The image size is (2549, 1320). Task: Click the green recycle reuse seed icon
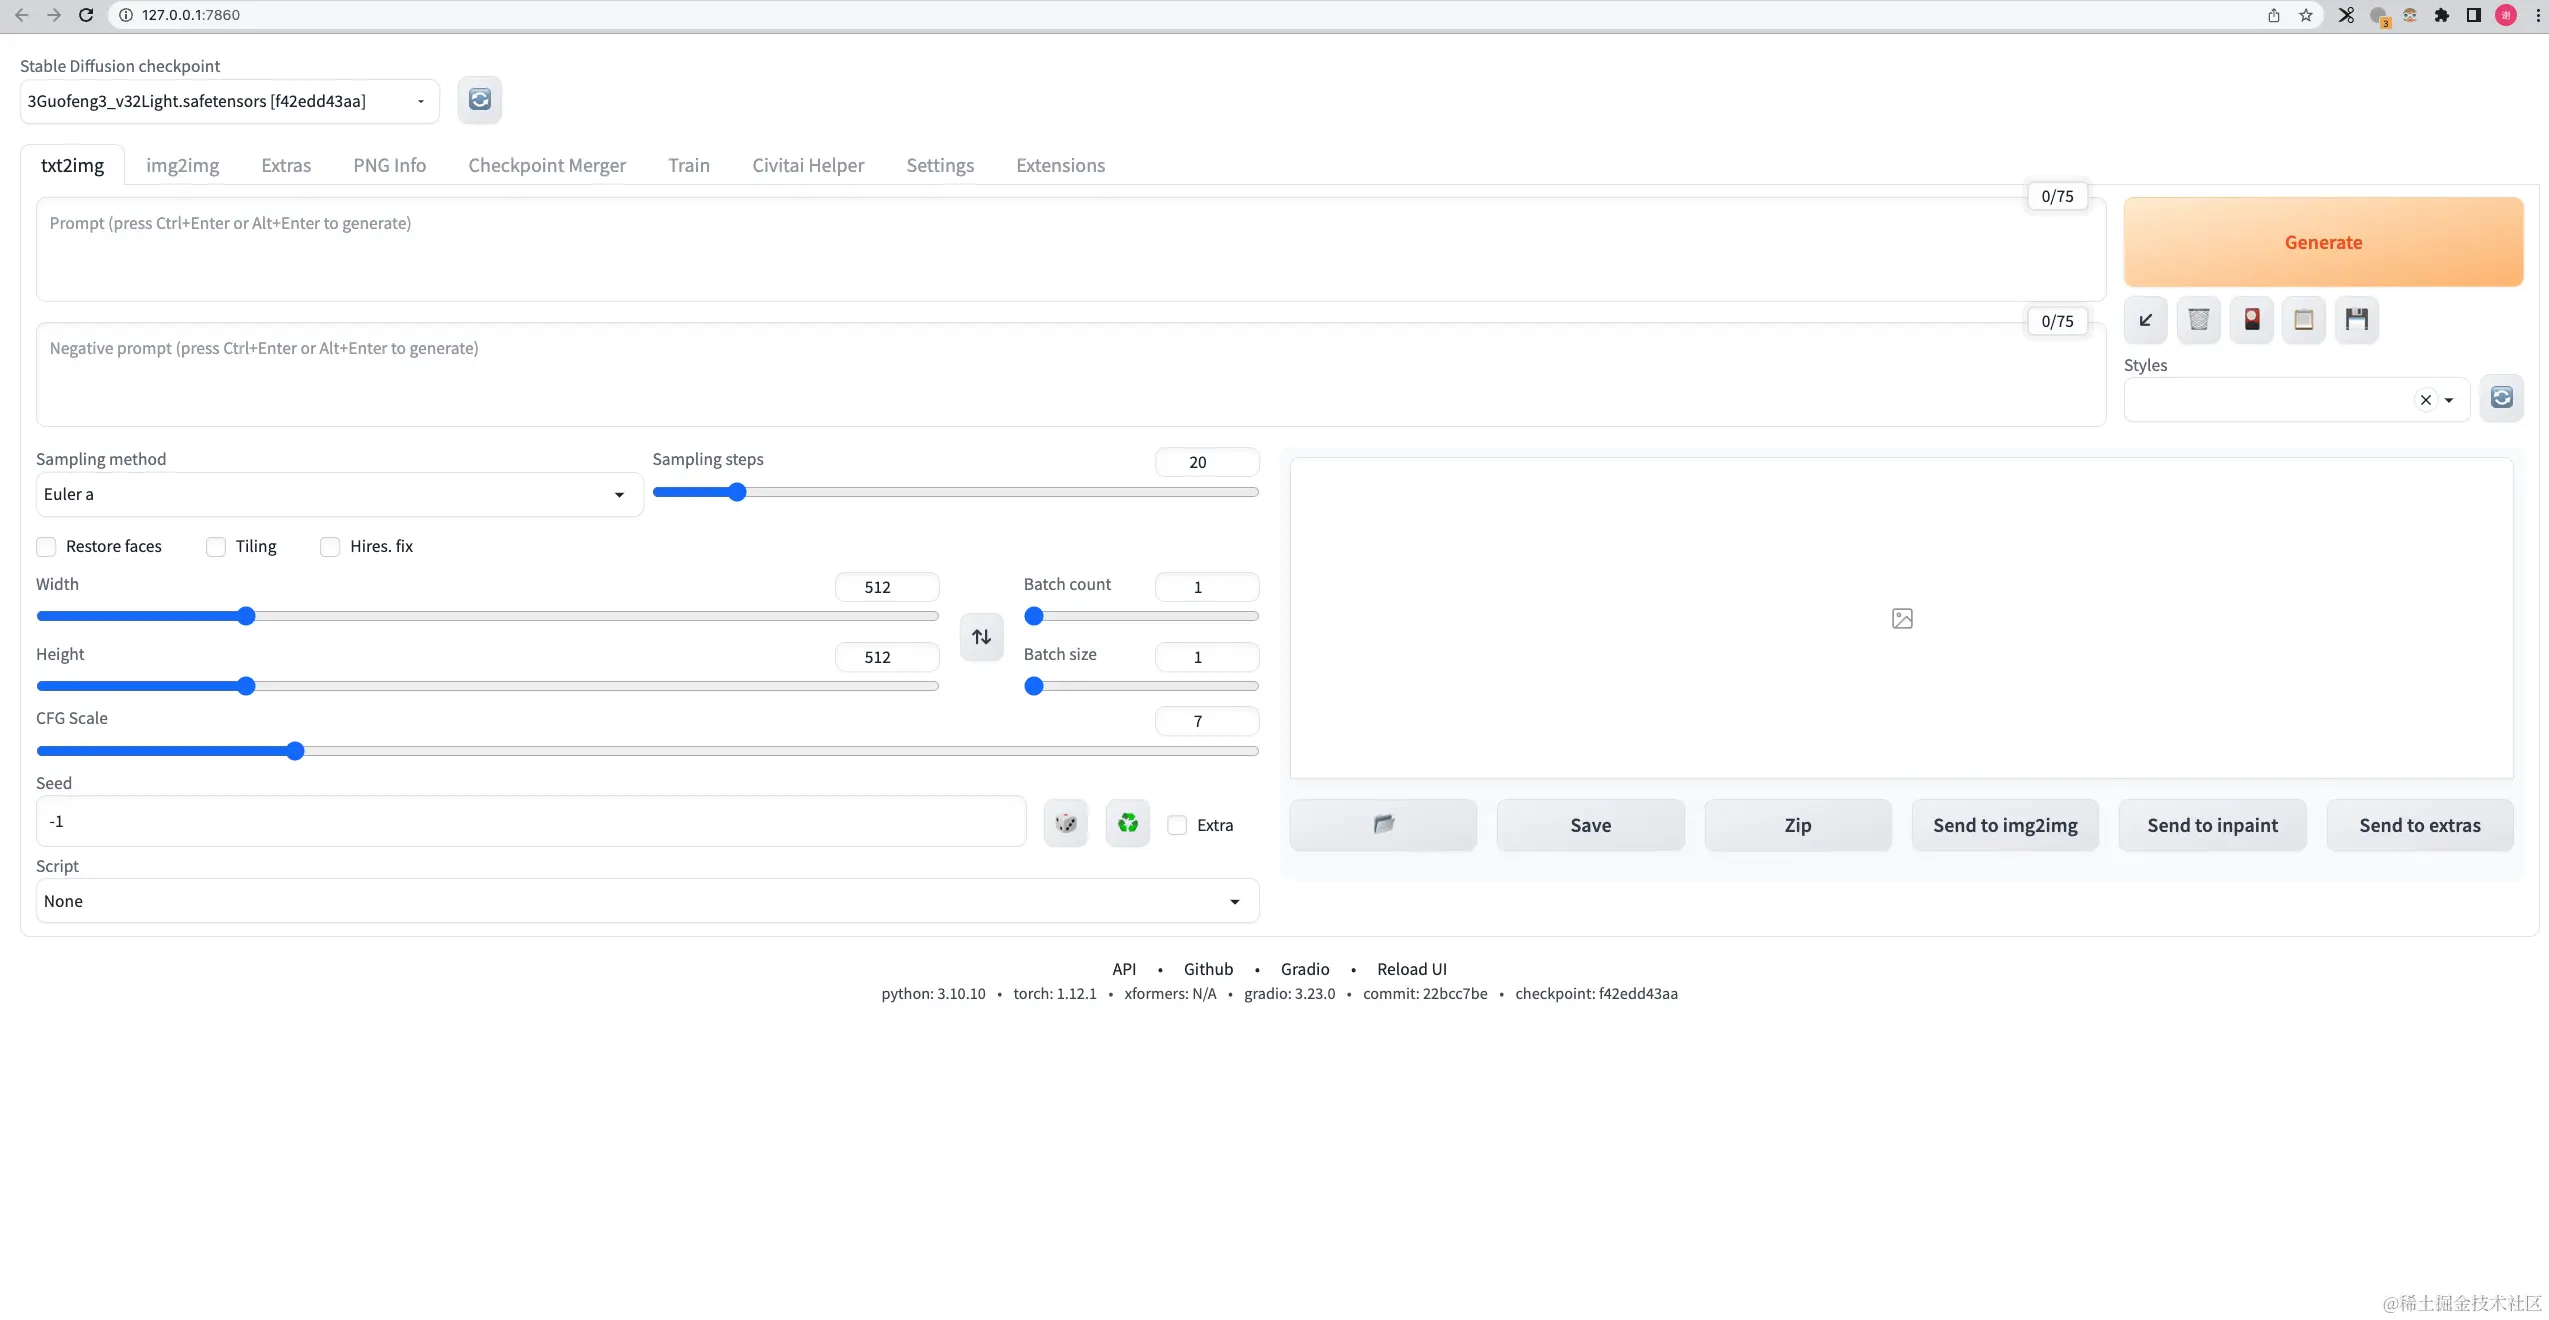point(1127,824)
